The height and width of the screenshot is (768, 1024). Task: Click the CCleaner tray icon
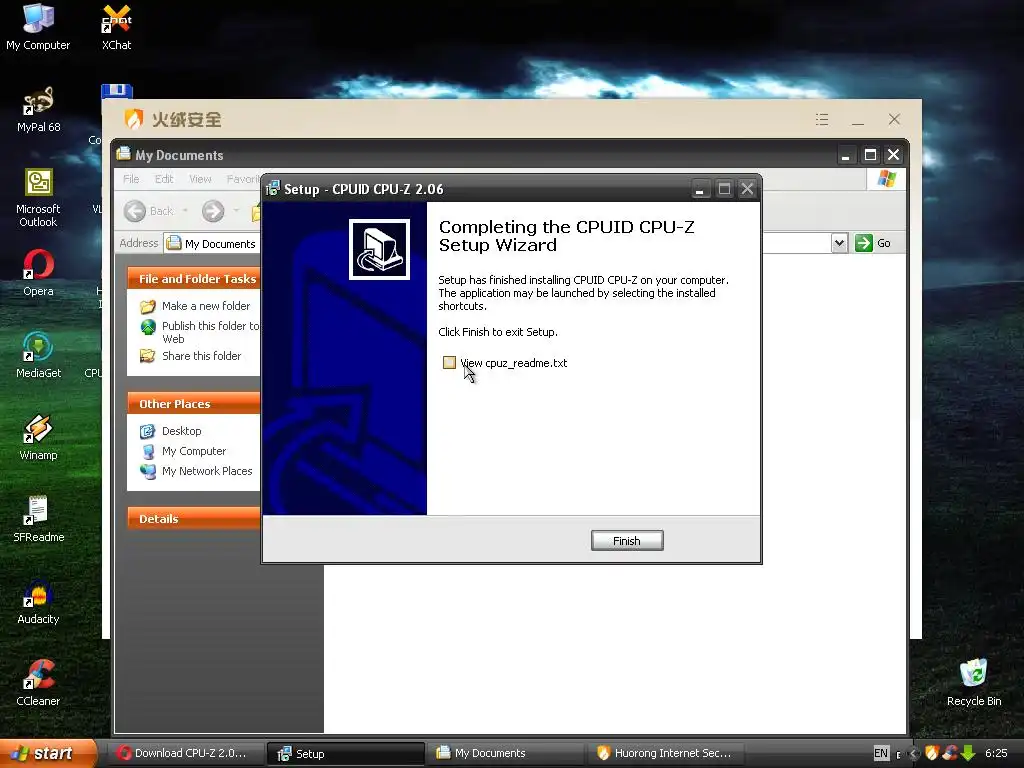click(x=950, y=753)
